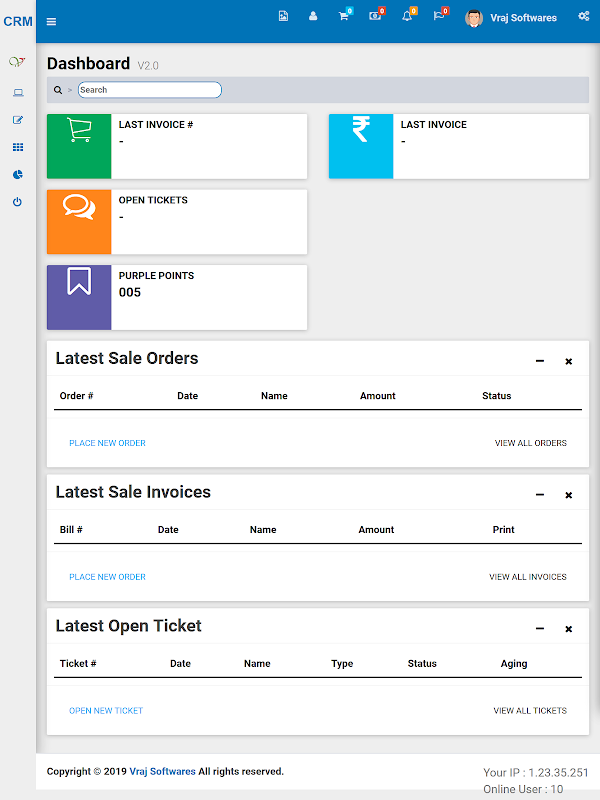The height and width of the screenshot is (800, 600).
Task: Open the Vraj Softwares user menu
Action: click(x=511, y=18)
